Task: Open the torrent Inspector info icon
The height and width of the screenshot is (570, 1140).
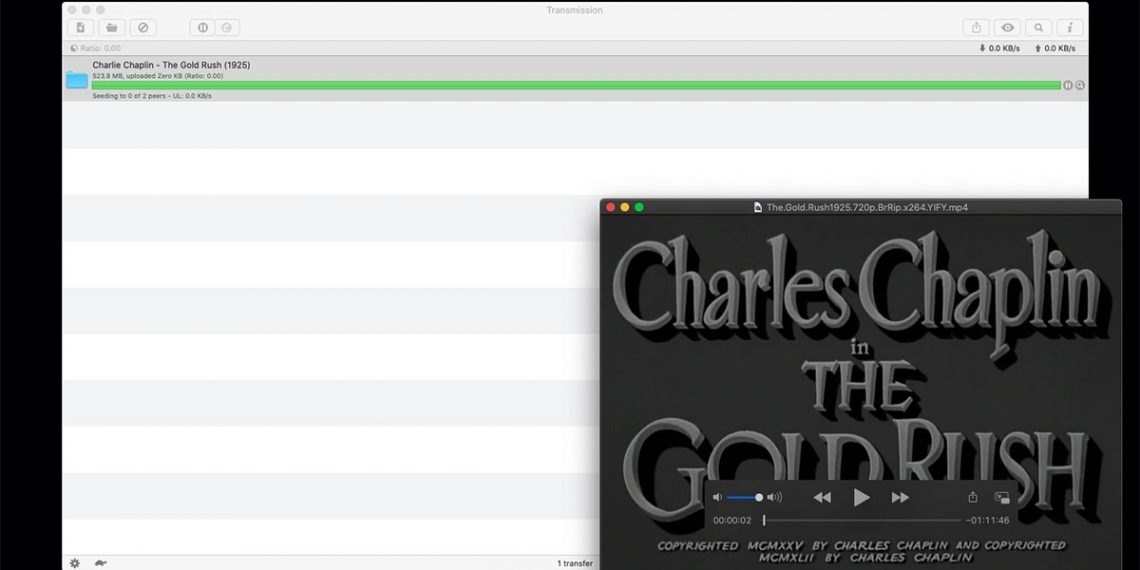Action: [1070, 28]
